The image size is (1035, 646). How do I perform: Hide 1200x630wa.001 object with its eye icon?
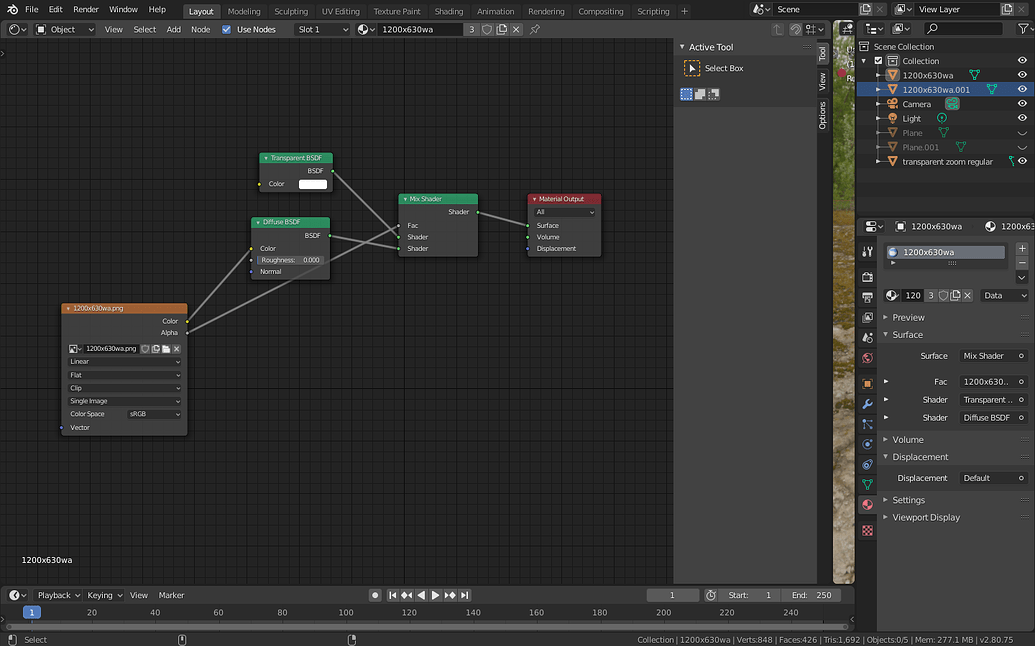(1022, 89)
